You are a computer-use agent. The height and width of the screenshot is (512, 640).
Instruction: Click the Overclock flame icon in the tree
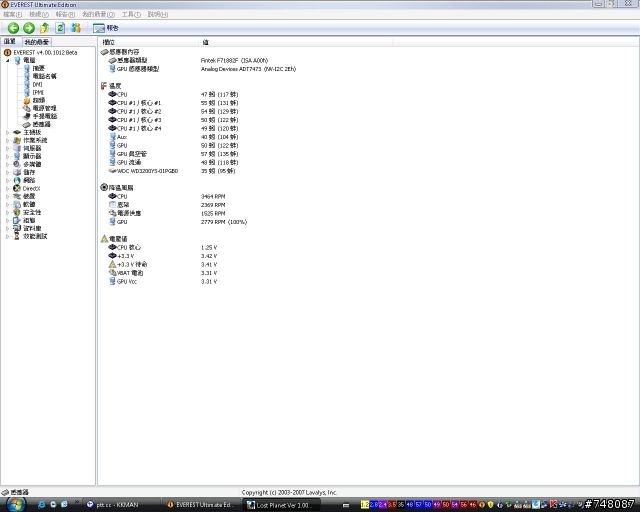[27, 100]
